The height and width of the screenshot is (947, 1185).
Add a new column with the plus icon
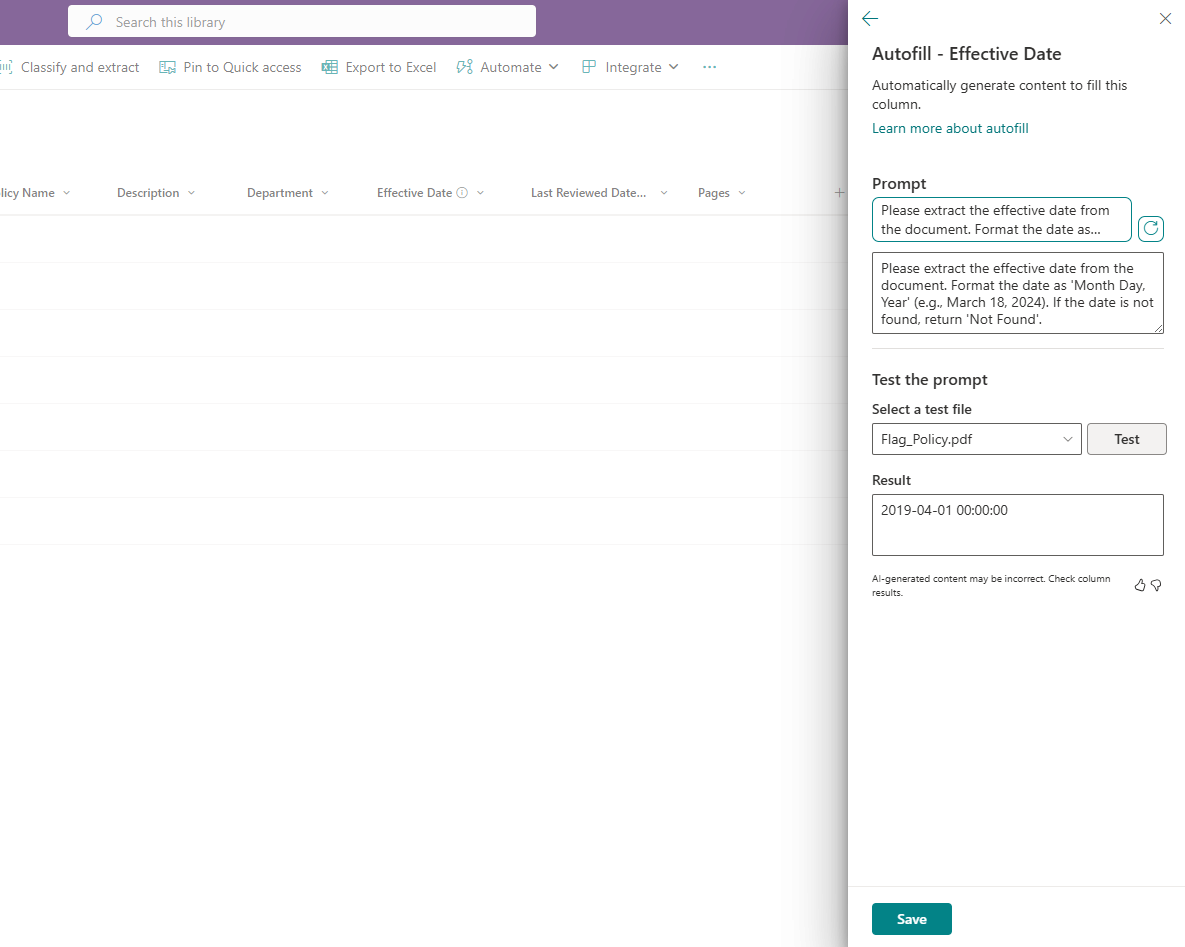[838, 192]
